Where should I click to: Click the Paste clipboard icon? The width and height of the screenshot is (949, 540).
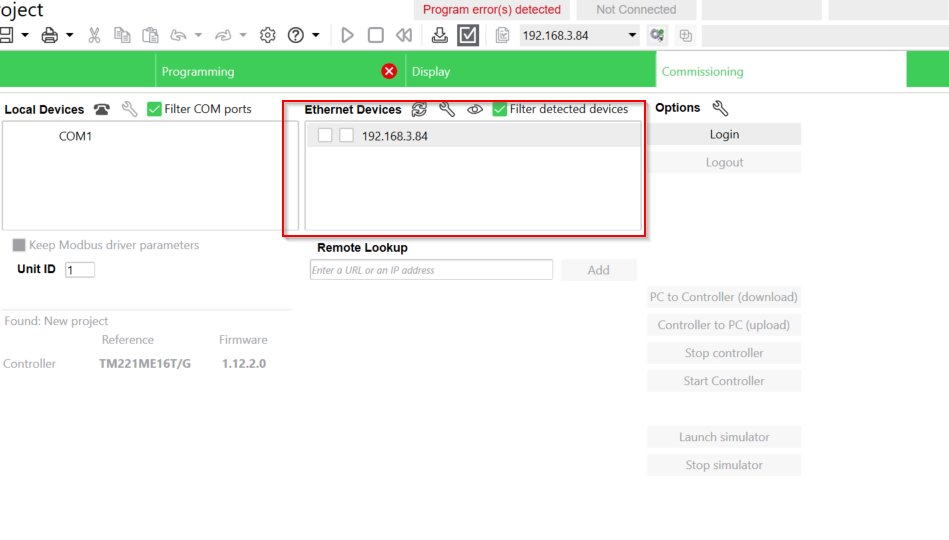point(150,35)
